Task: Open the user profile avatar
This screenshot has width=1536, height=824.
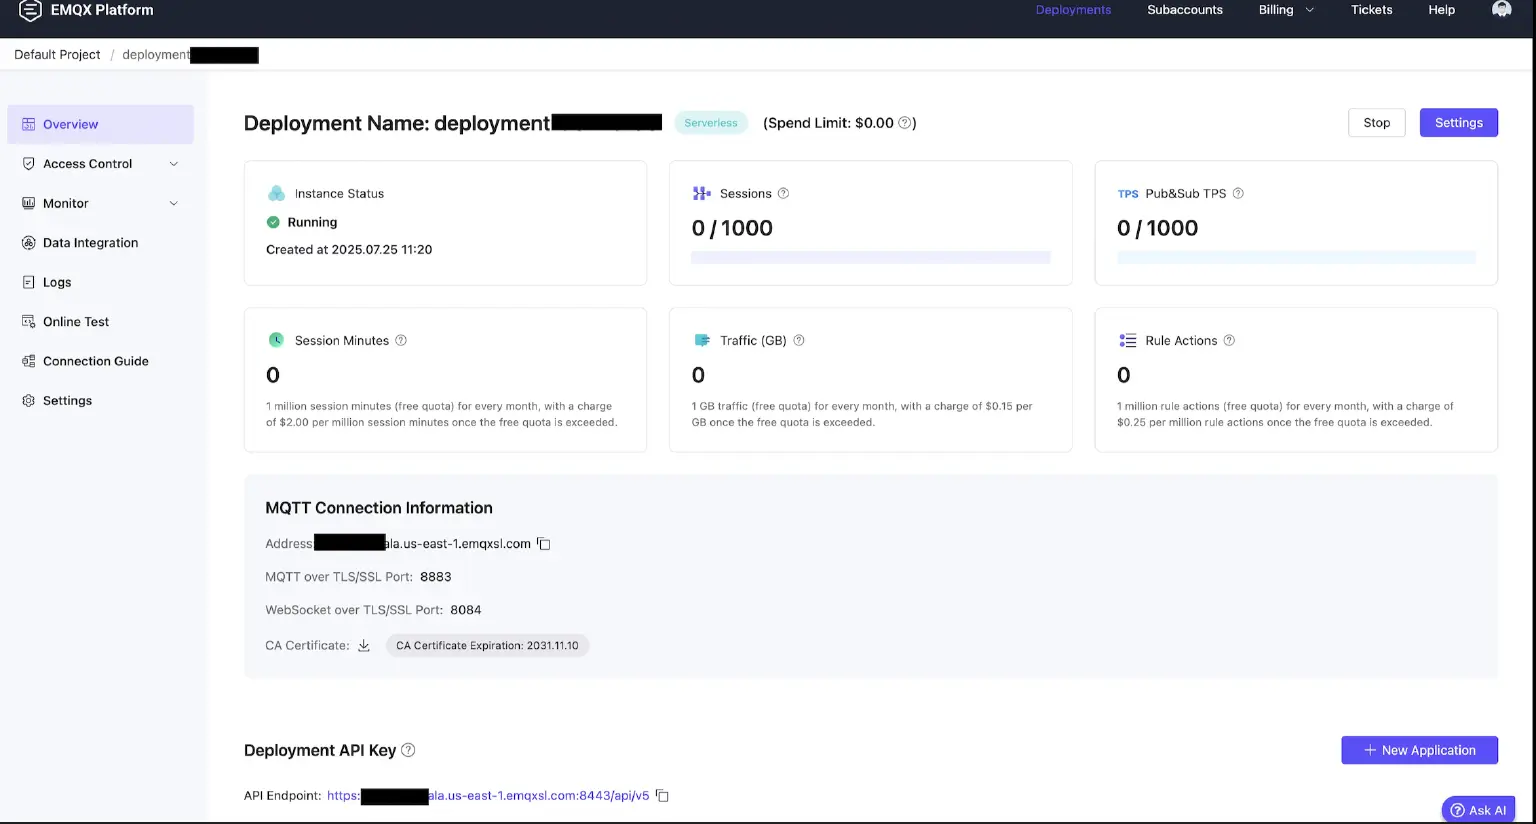Action: [x=1501, y=10]
